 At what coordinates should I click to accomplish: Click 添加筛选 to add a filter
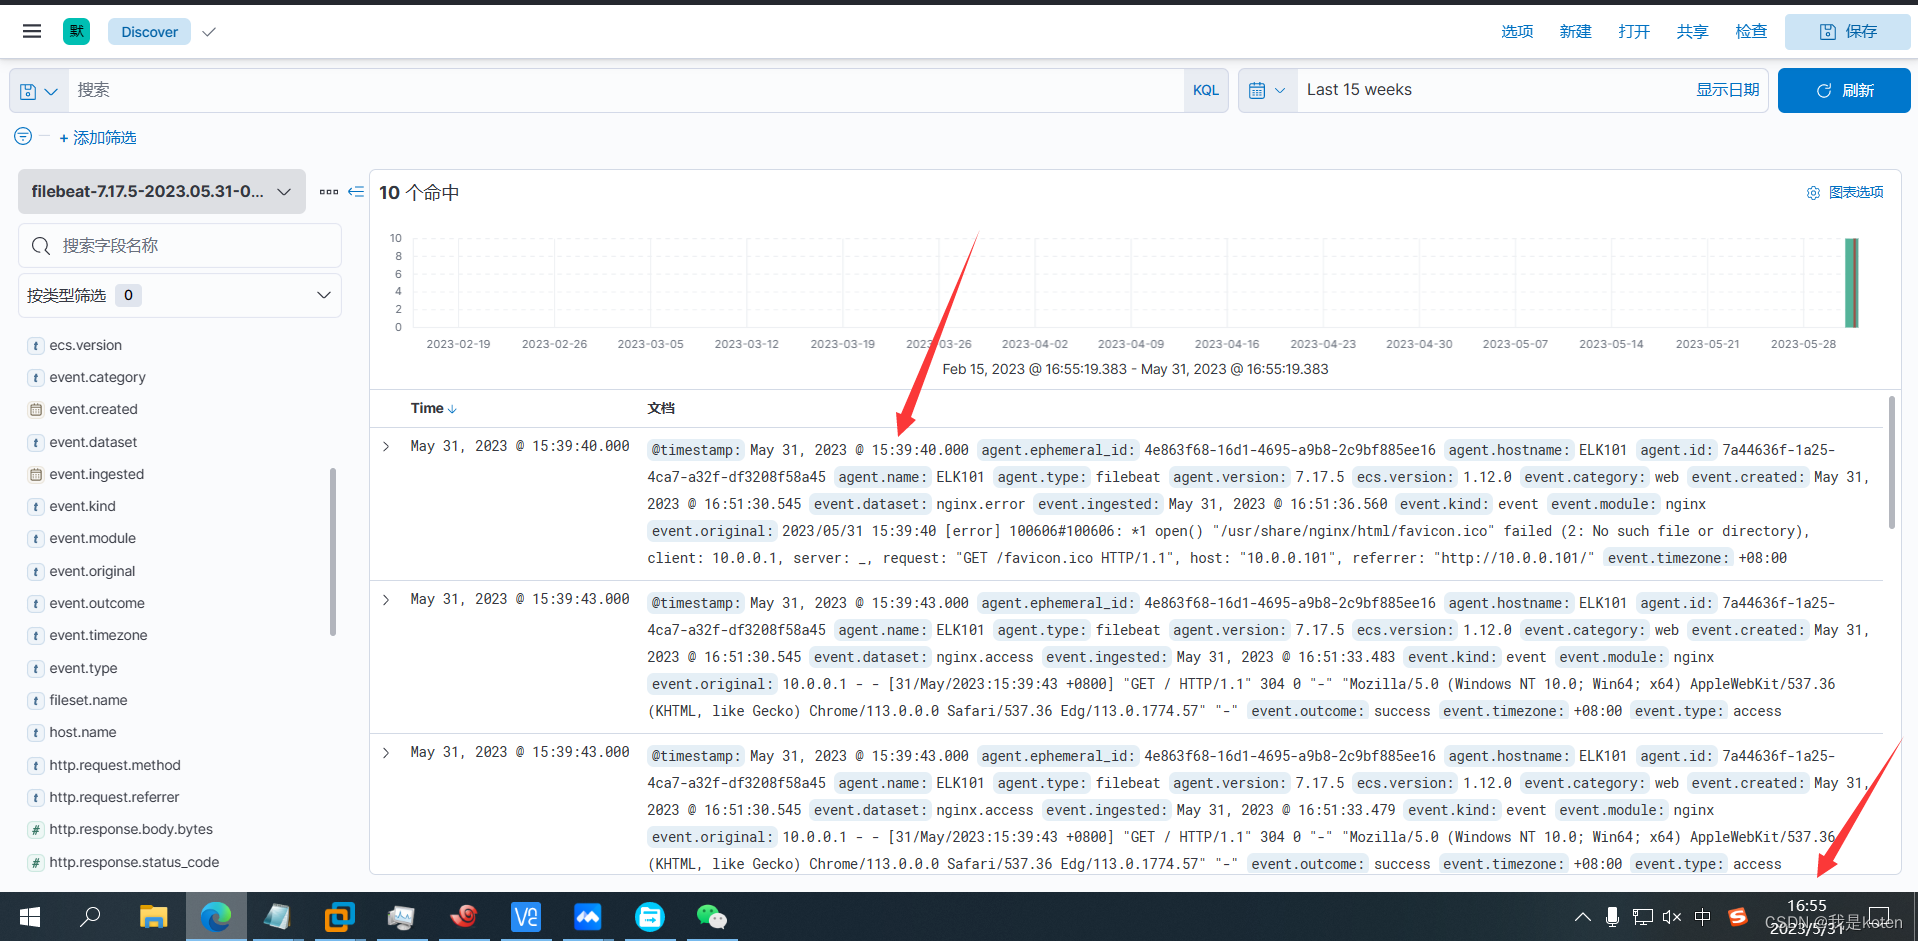[x=98, y=137]
